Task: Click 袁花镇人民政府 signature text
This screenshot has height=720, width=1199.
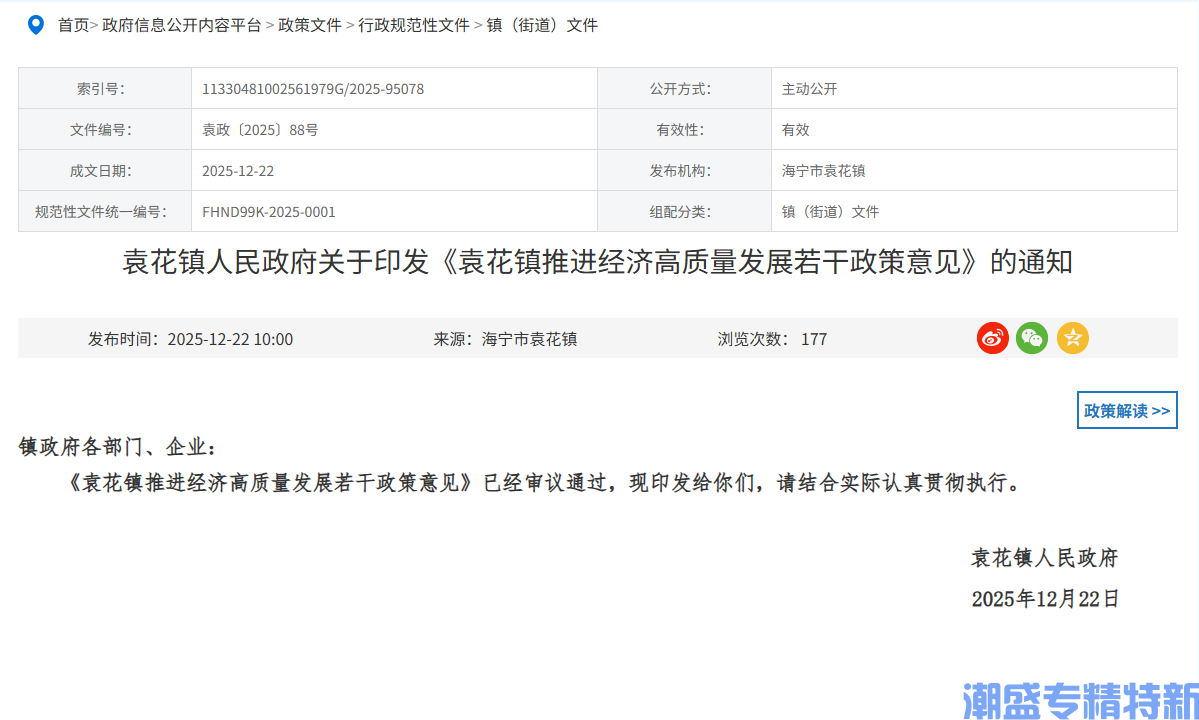Action: [1046, 558]
